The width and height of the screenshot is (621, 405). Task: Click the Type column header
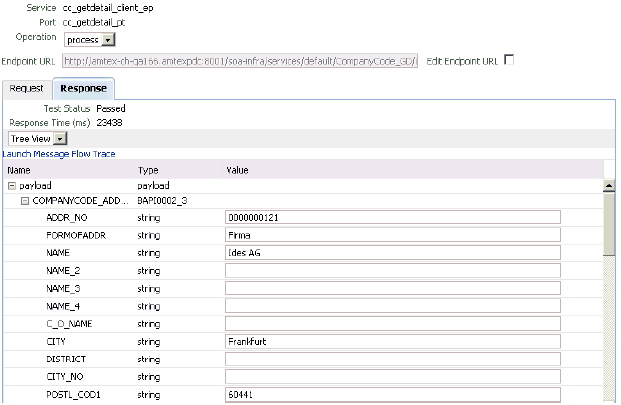(x=148, y=170)
